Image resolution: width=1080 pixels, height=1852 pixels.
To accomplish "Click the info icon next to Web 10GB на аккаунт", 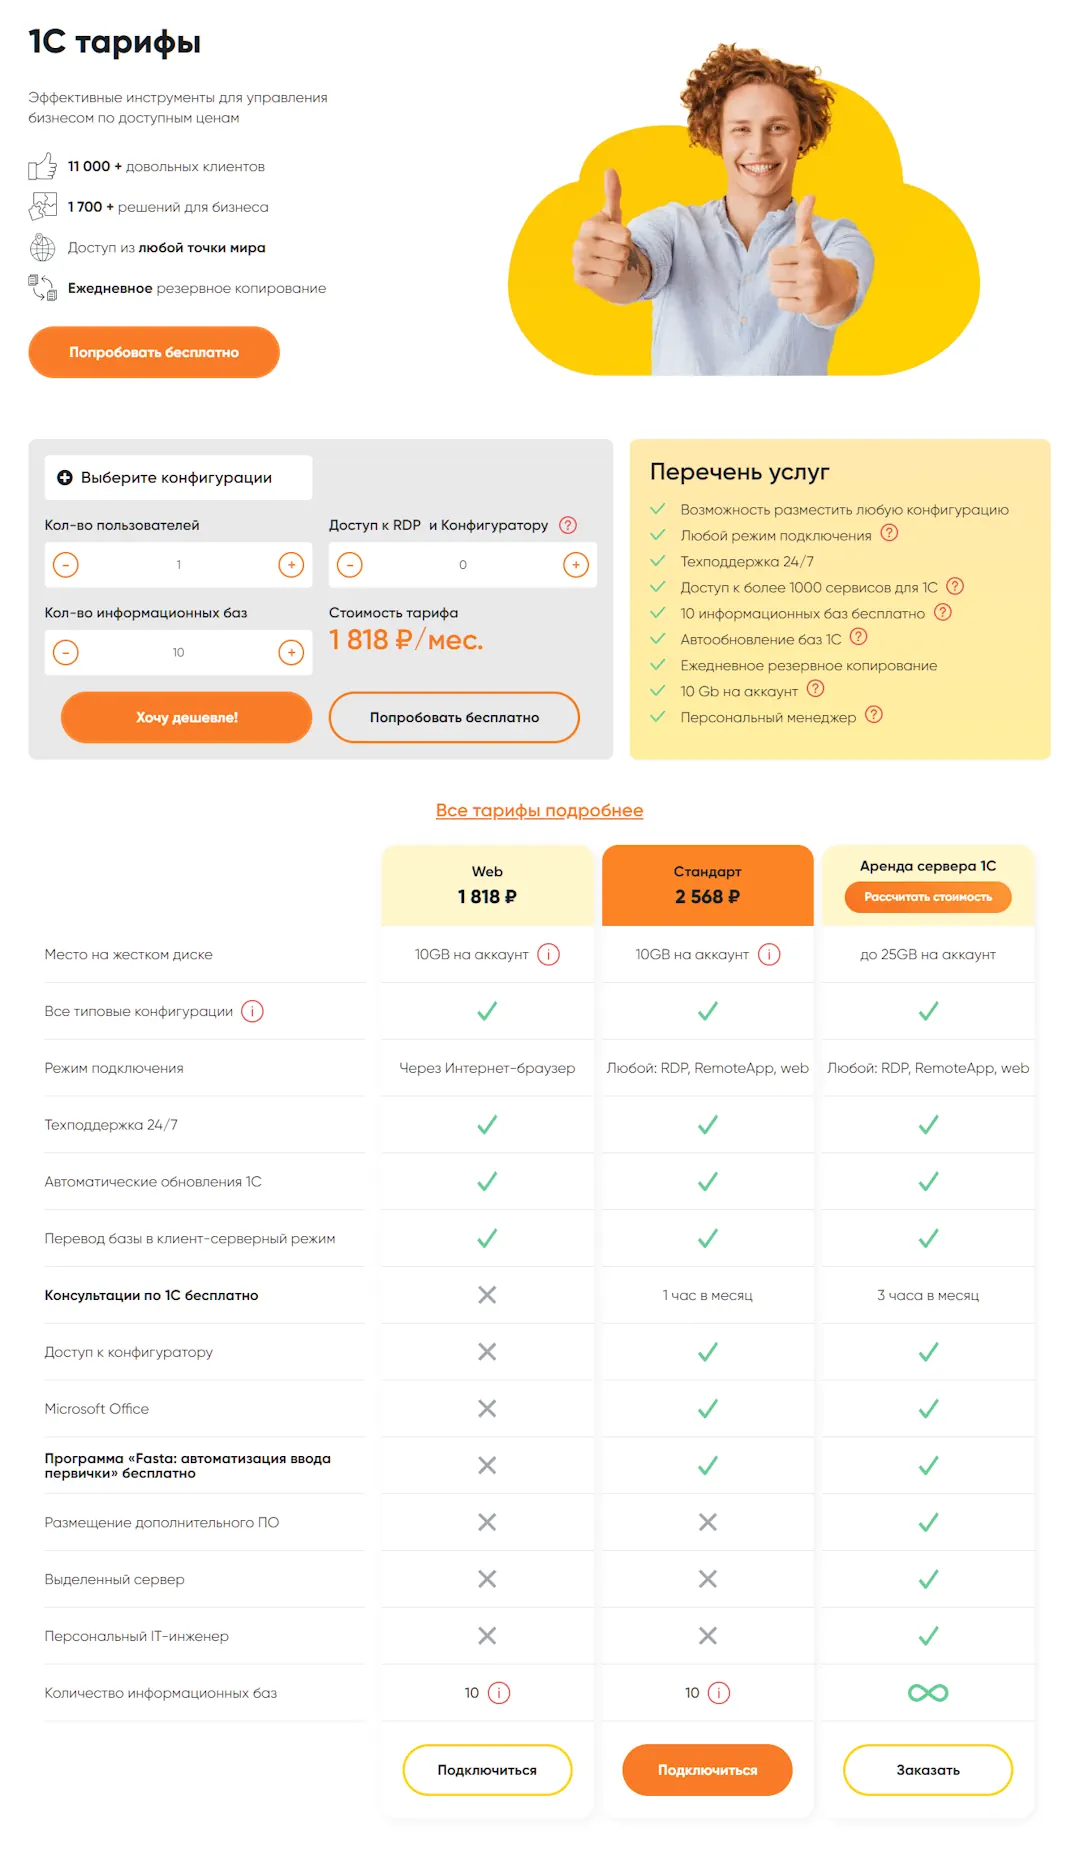I will coord(547,954).
